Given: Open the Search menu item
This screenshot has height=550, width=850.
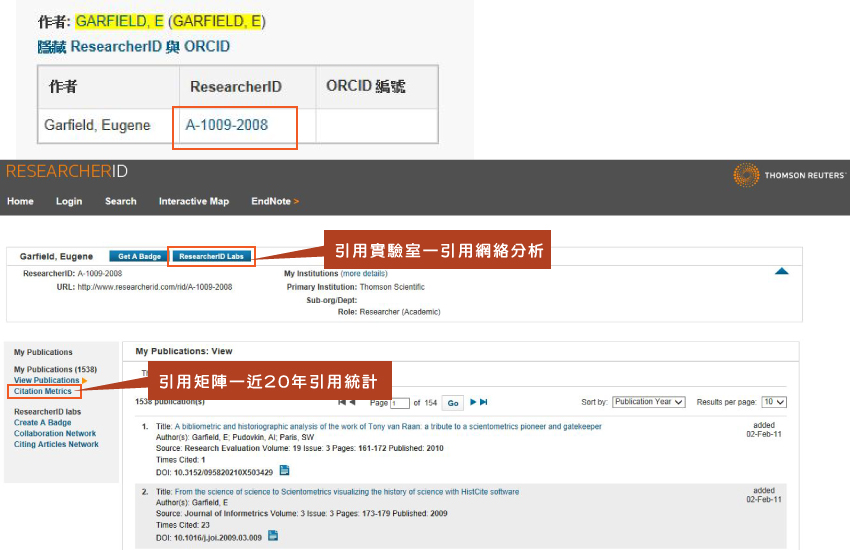Looking at the screenshot, I should (121, 201).
